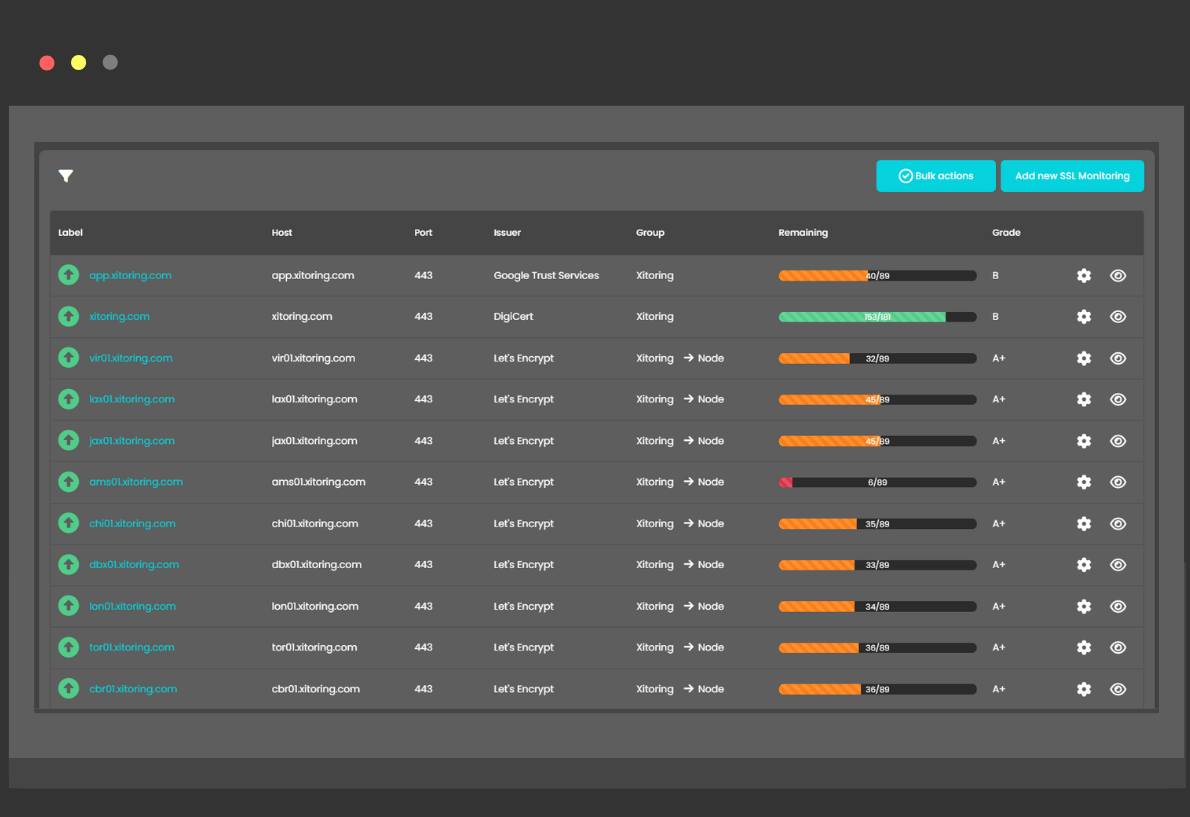
Task: Open the filter funnel icon
Action: pyautogui.click(x=66, y=176)
